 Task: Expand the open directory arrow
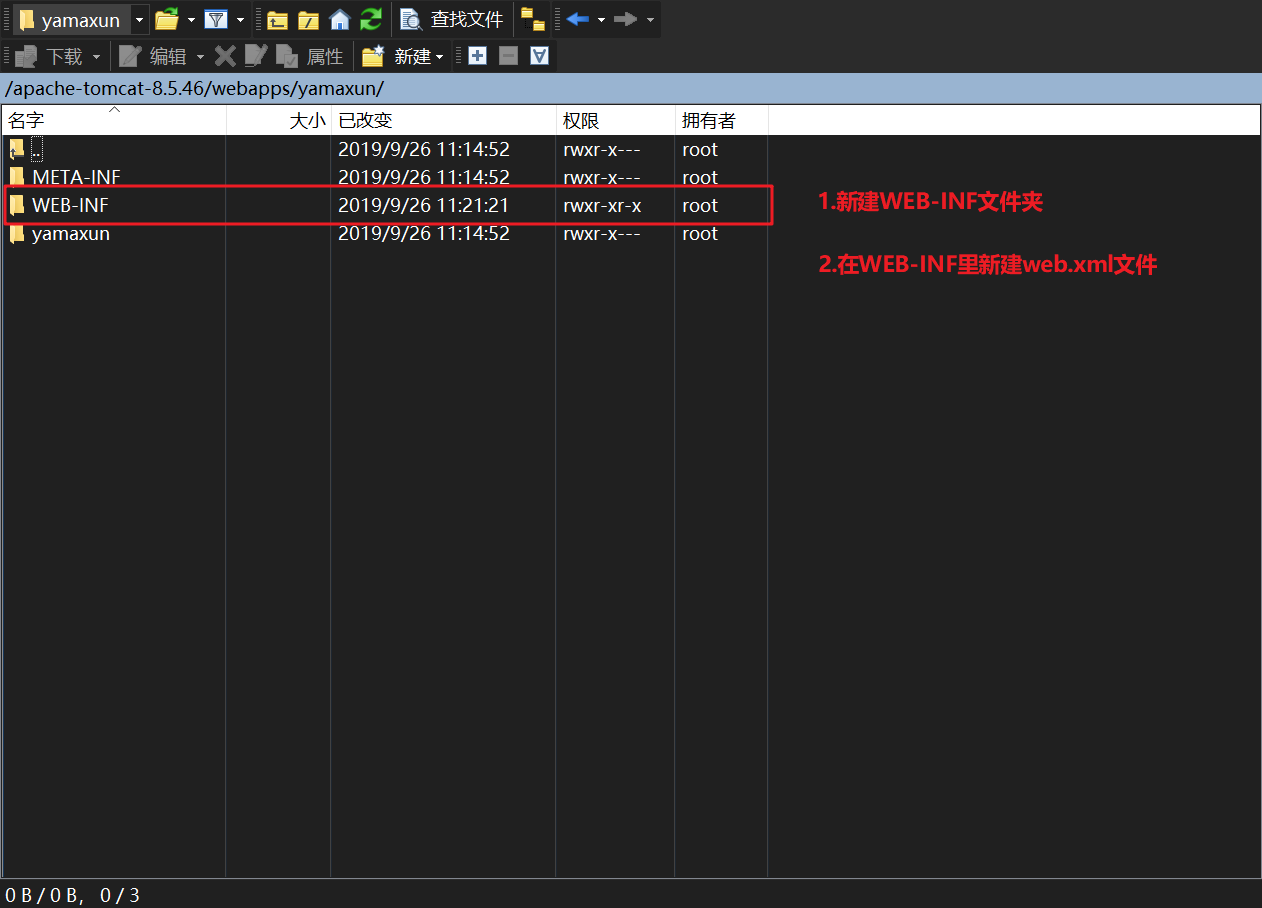point(190,19)
